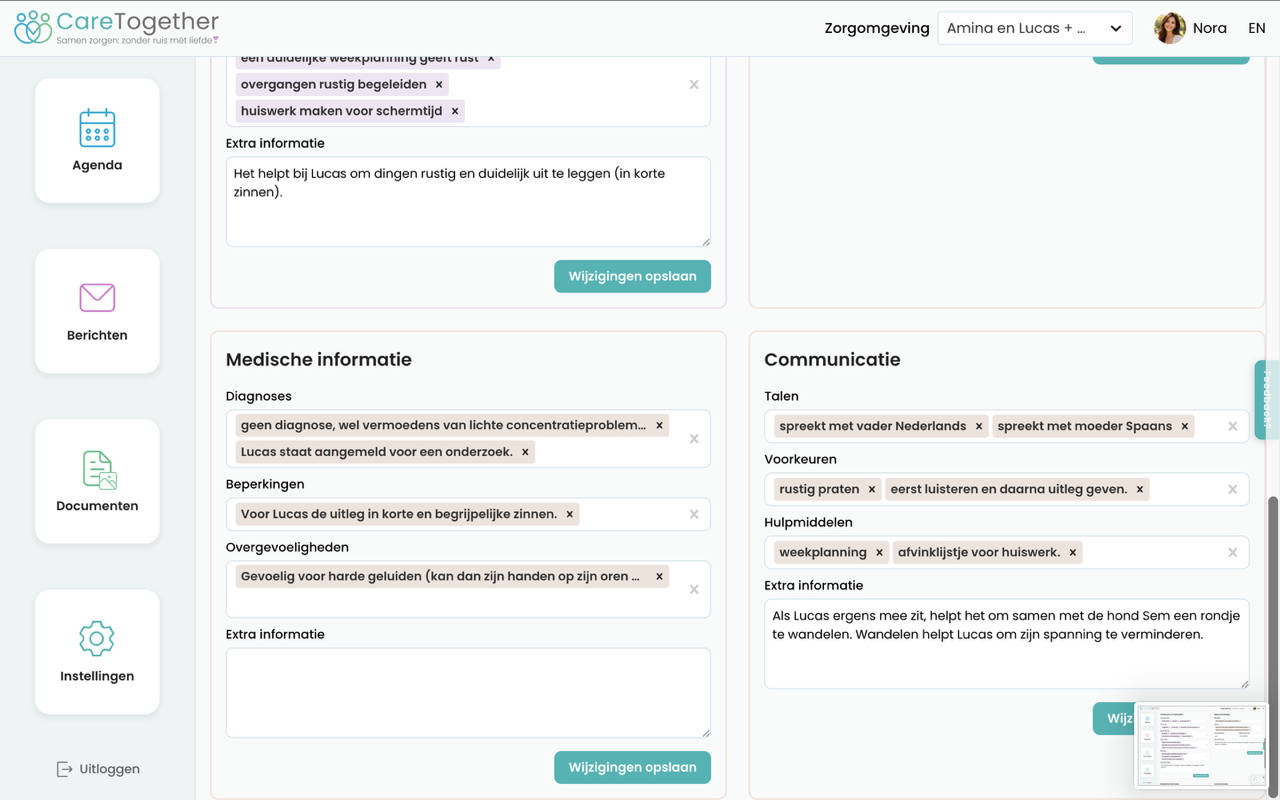Remove tag 'overgangen rustig begeleiden'

click(x=439, y=85)
